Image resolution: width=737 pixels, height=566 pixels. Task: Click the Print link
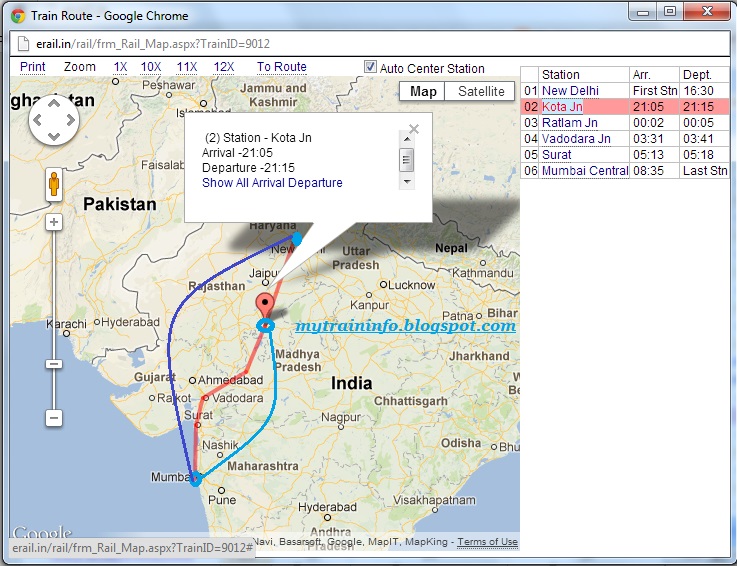(x=33, y=67)
